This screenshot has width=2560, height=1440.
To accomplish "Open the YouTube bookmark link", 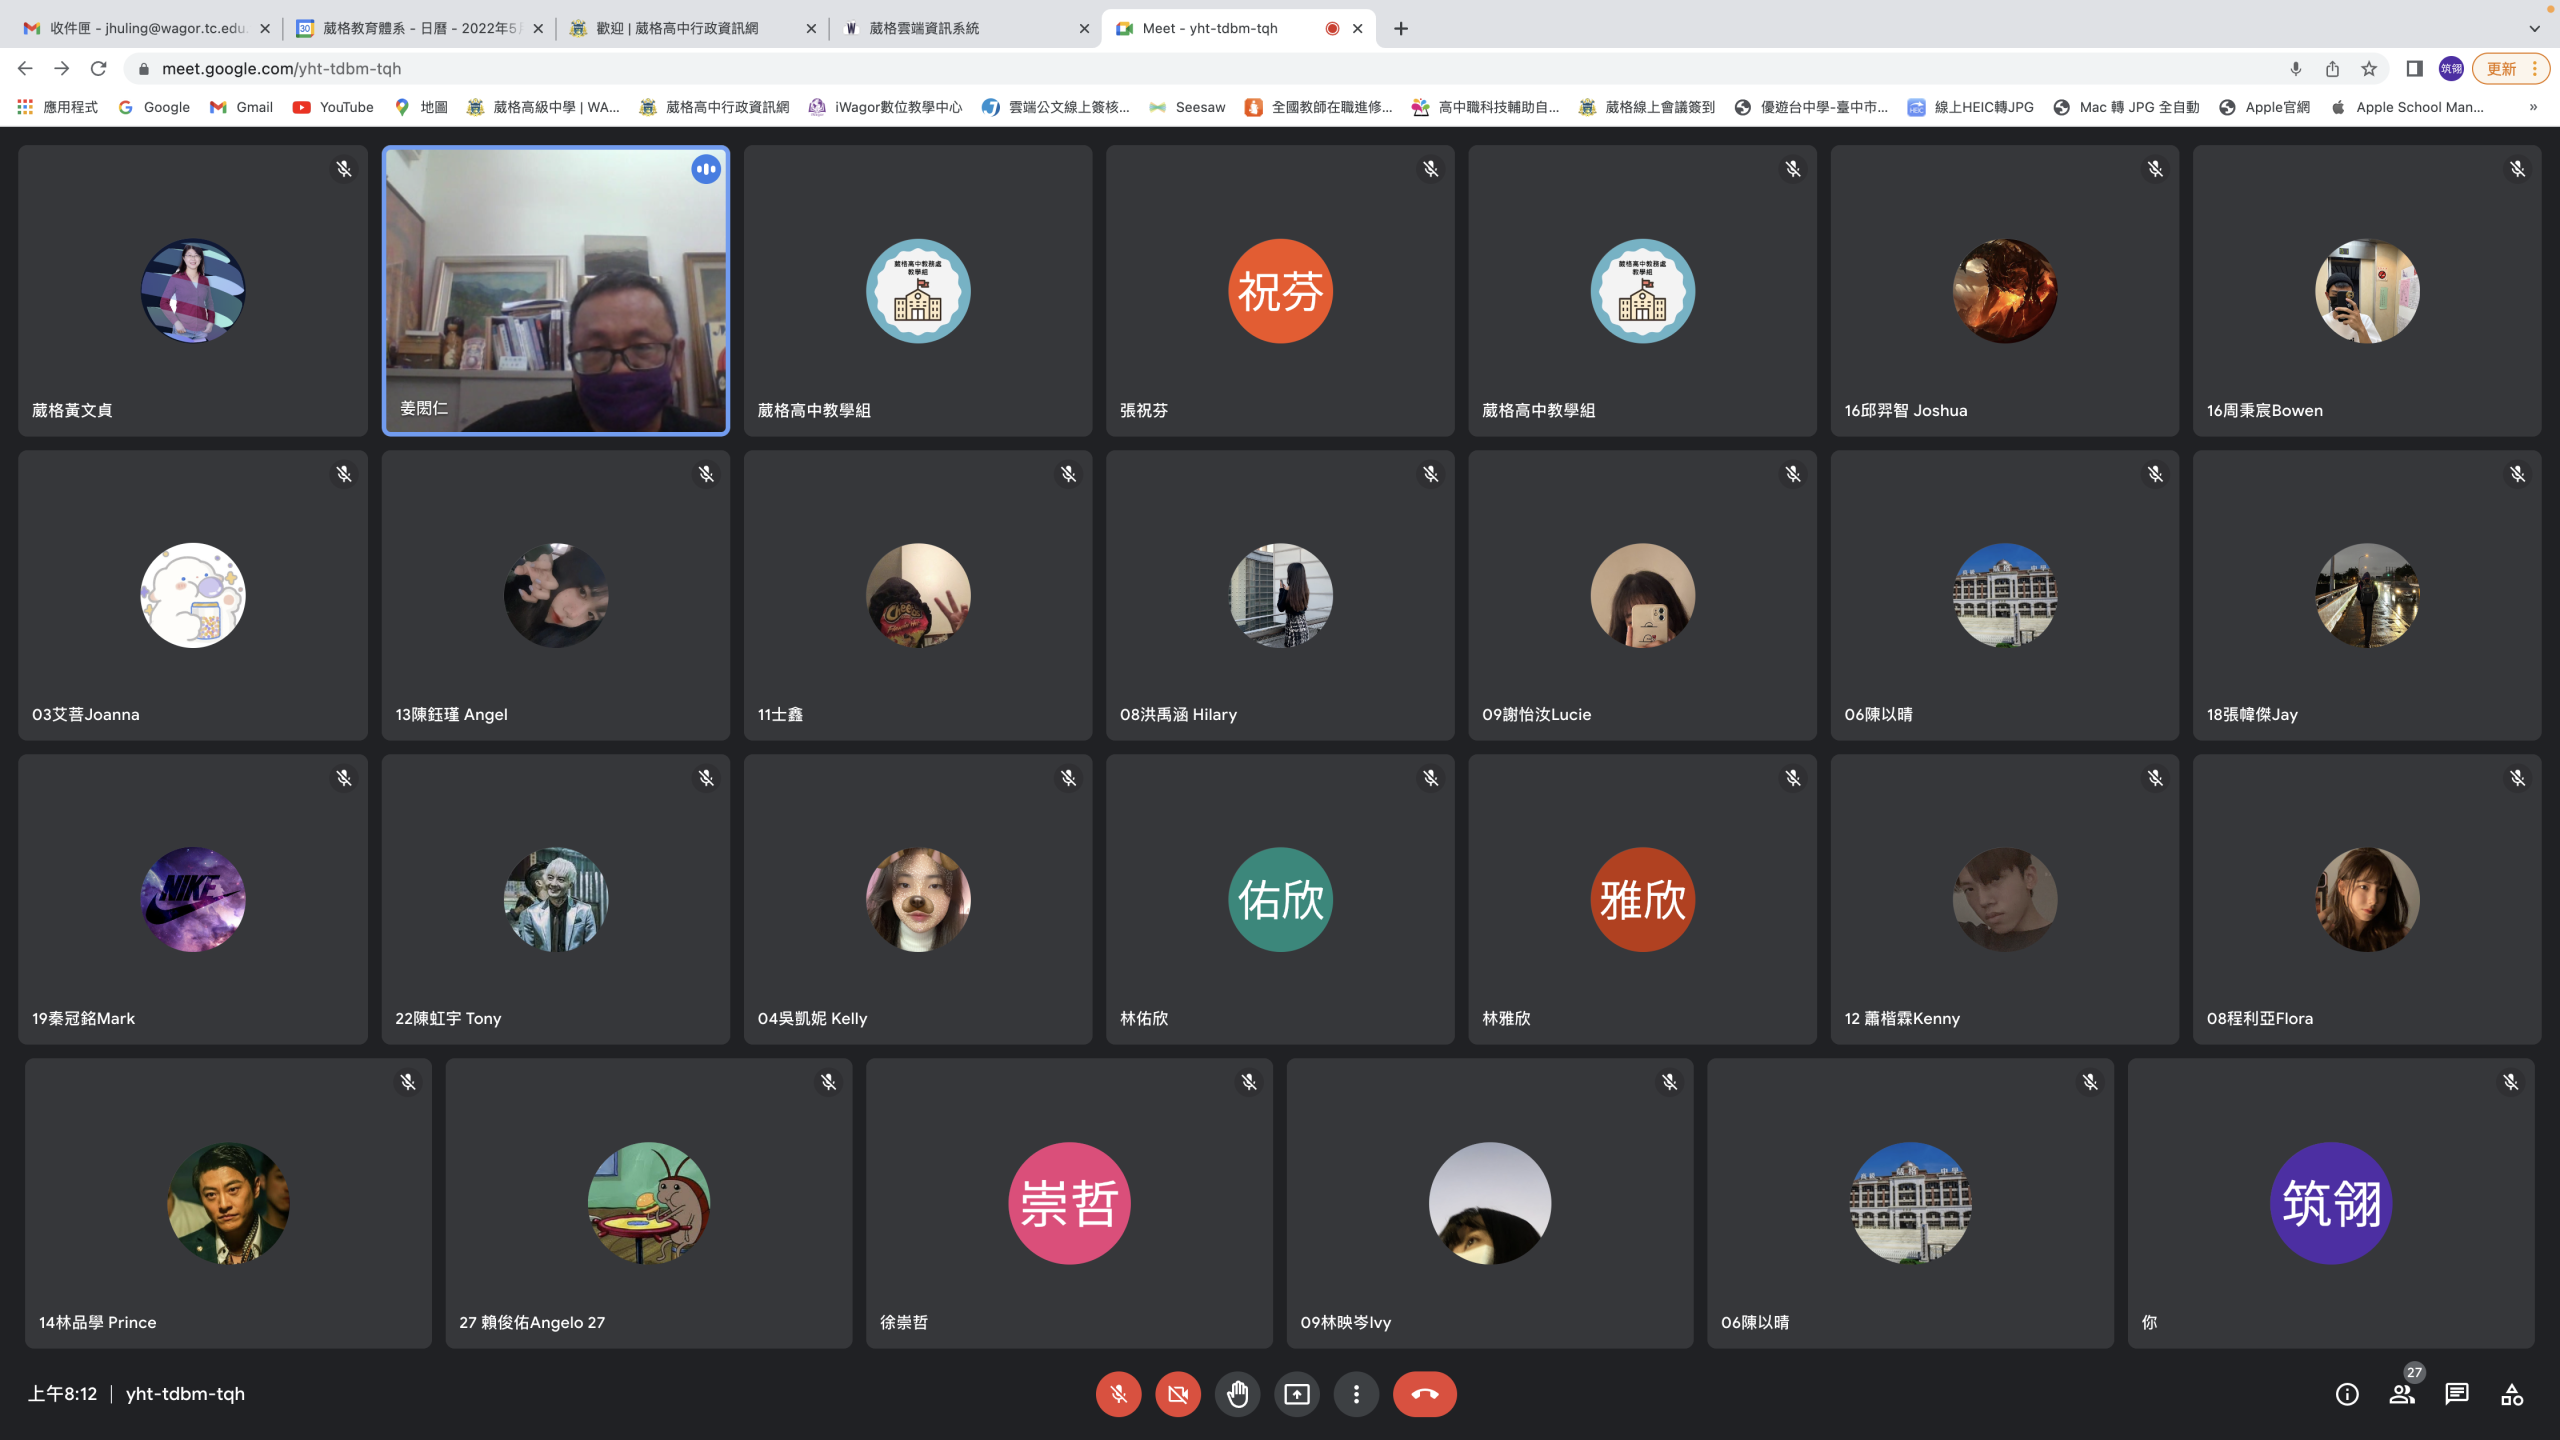I will click(x=333, y=107).
